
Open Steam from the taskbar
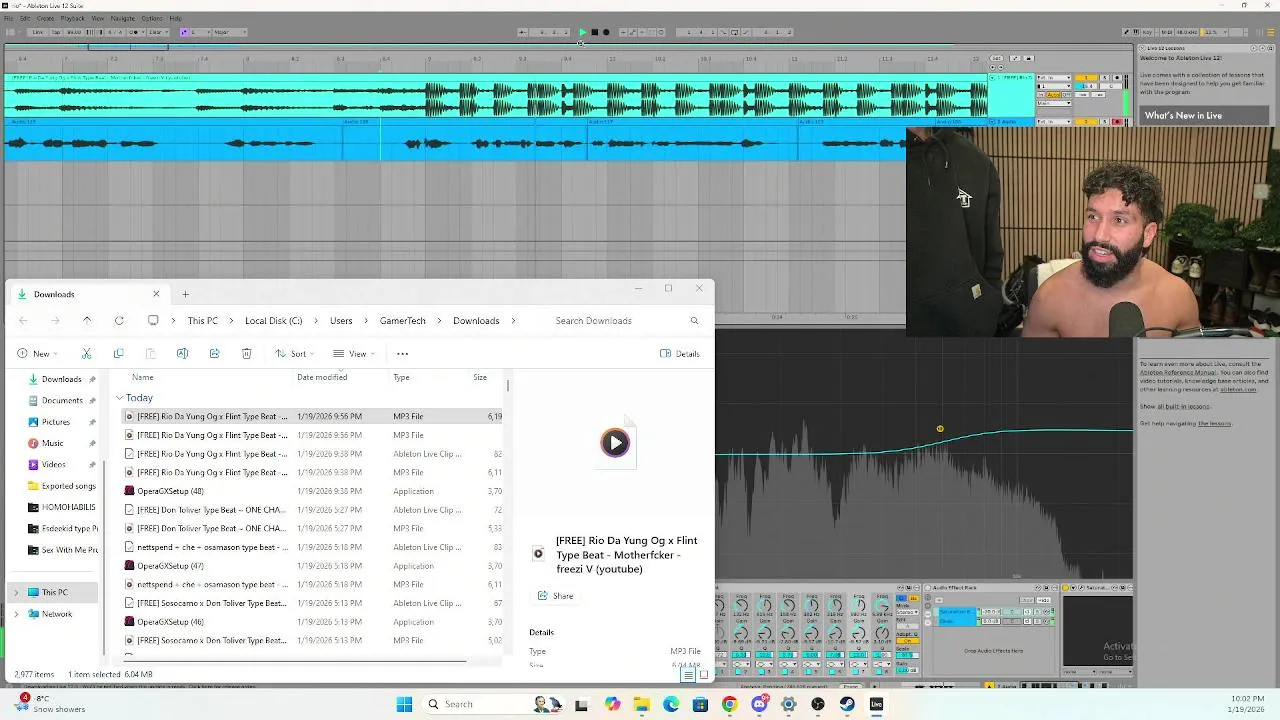[x=847, y=704]
